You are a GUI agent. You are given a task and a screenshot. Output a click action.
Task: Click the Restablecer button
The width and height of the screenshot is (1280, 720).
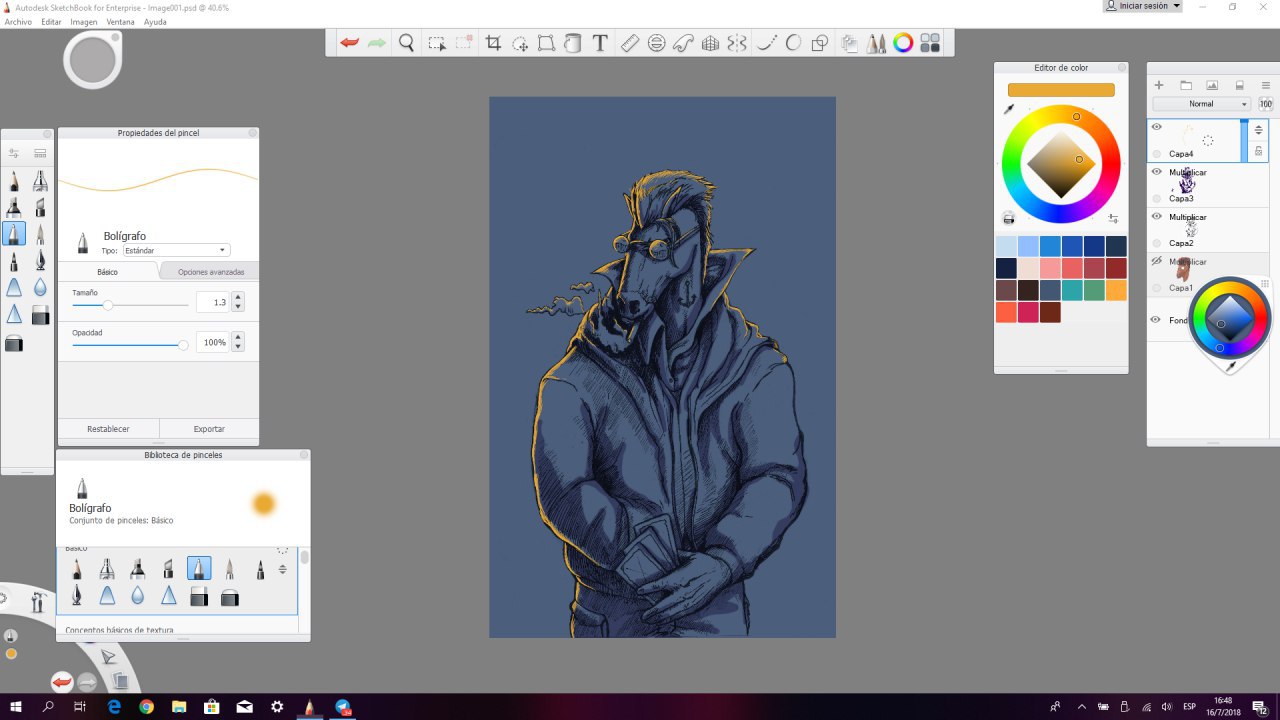[x=108, y=429]
